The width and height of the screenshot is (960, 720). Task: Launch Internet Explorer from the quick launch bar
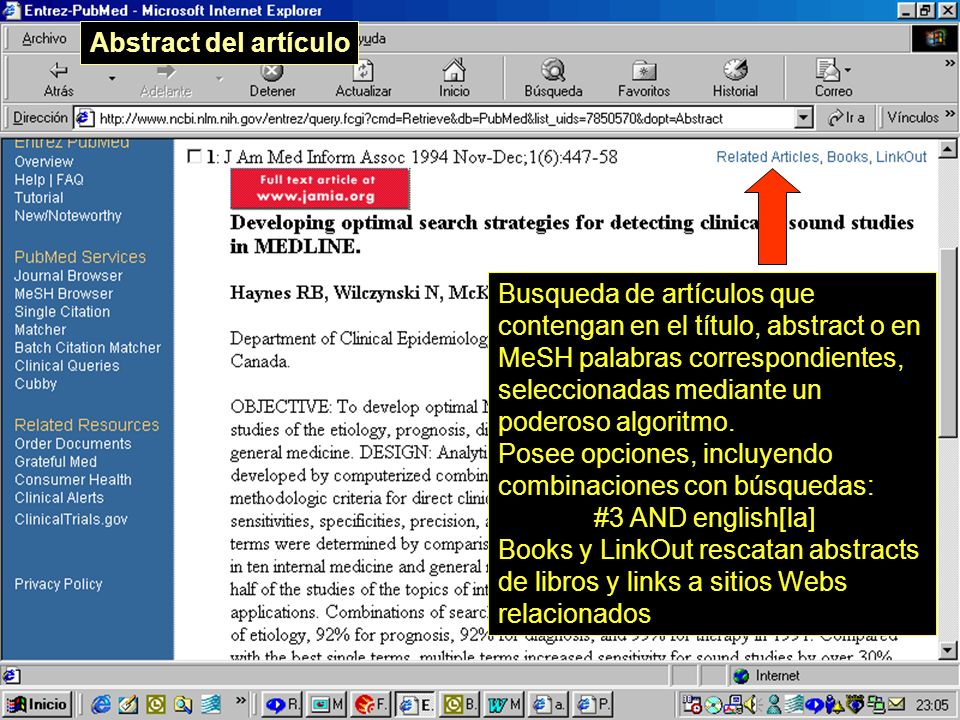coord(100,705)
